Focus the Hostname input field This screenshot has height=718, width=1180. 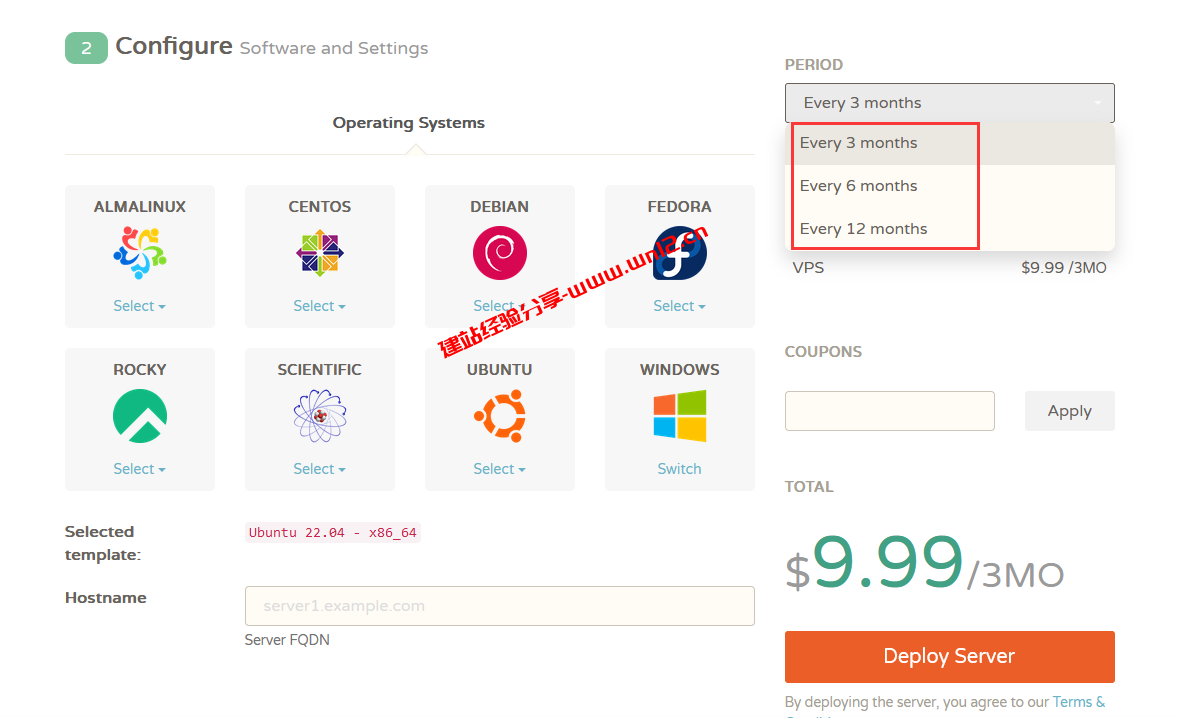click(499, 606)
